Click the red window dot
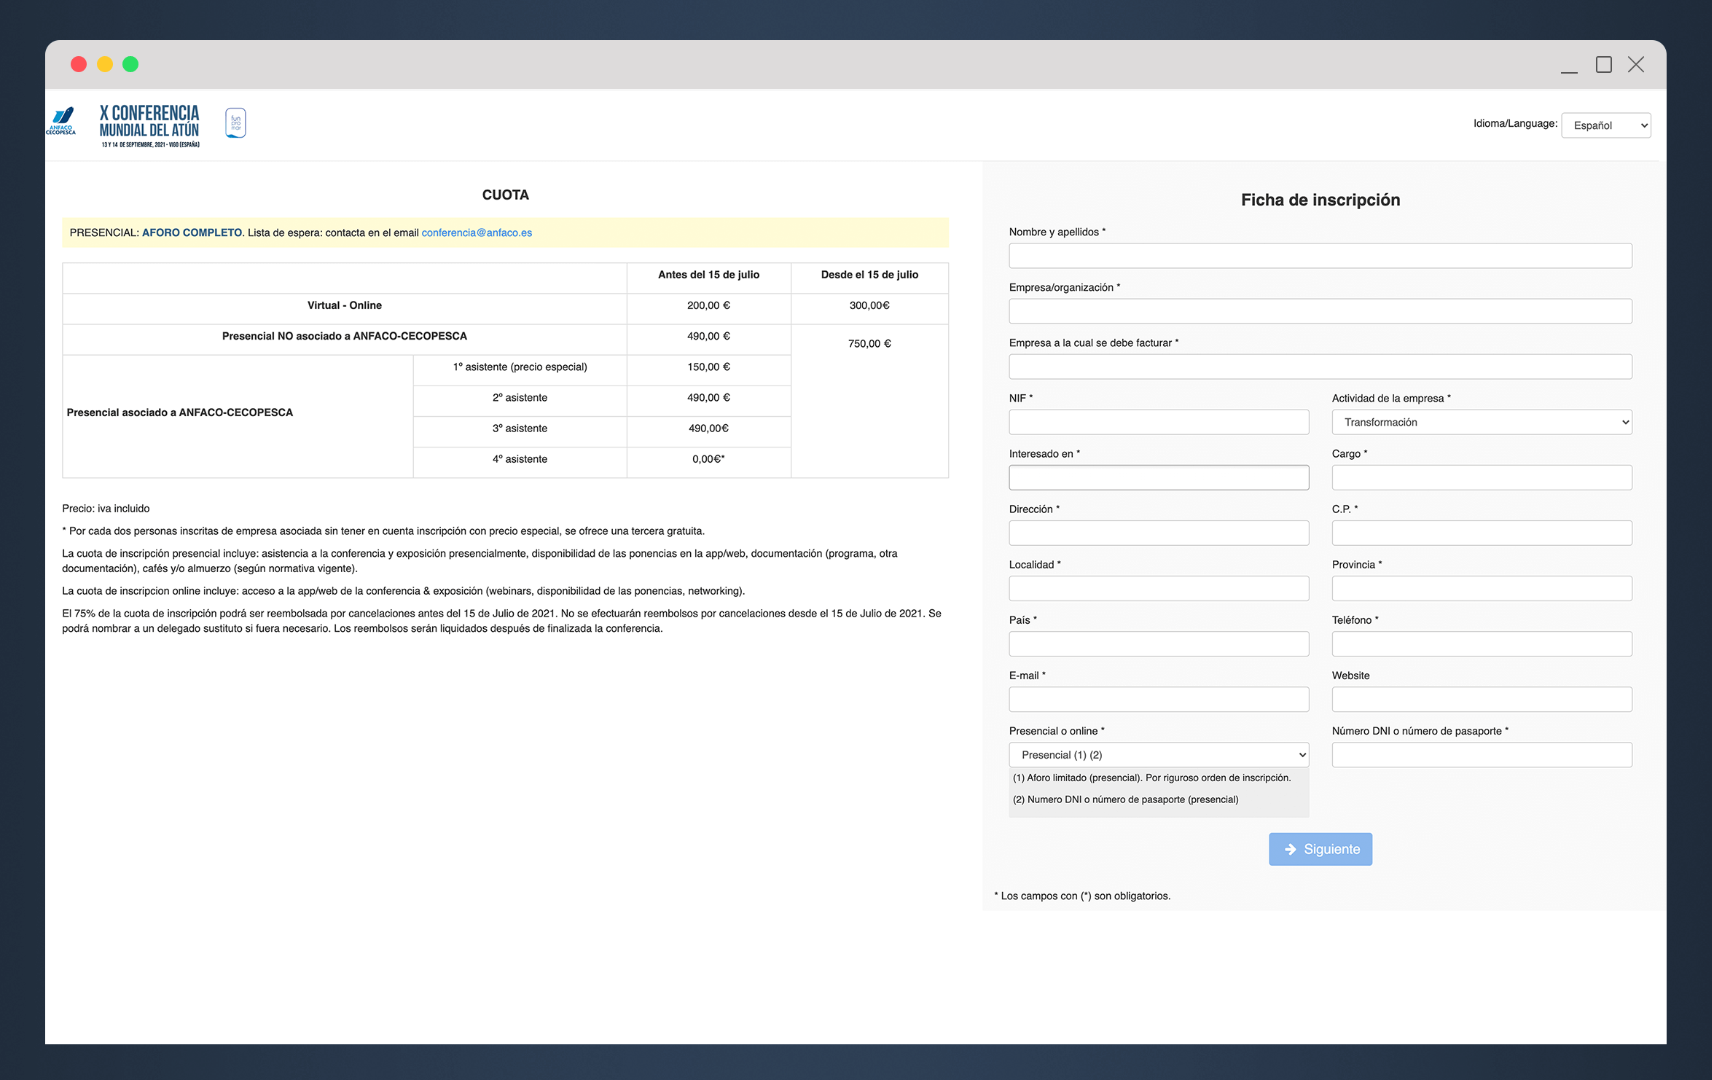This screenshot has width=1712, height=1080. [x=79, y=64]
